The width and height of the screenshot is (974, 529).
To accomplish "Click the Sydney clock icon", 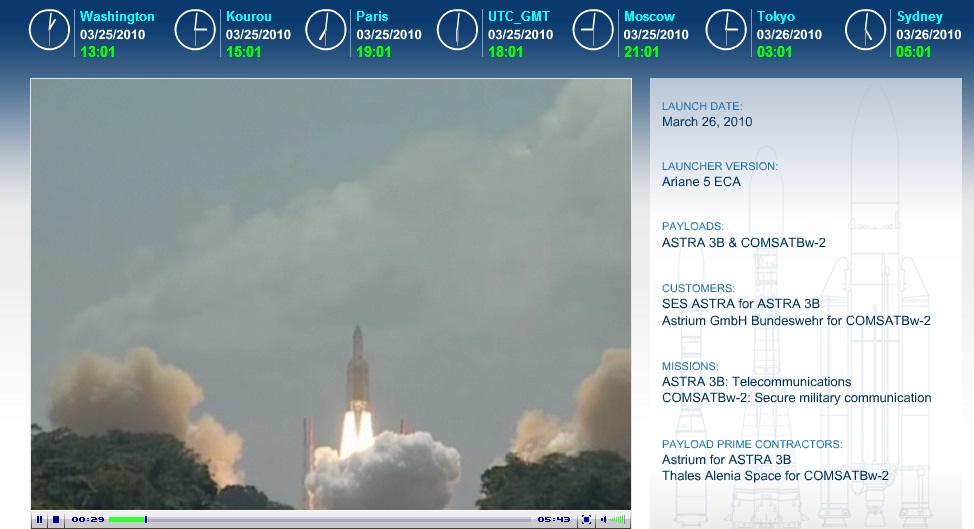I will [866, 30].
